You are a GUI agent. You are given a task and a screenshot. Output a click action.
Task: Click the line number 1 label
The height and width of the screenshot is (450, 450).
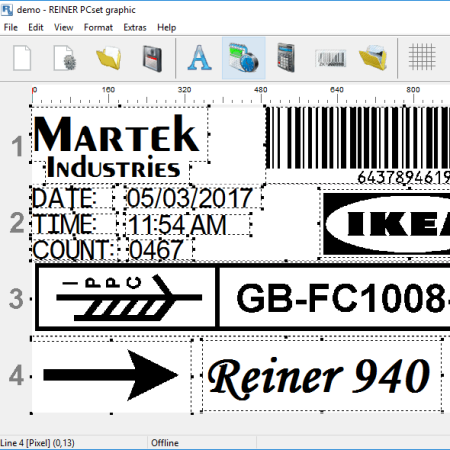coord(17,146)
